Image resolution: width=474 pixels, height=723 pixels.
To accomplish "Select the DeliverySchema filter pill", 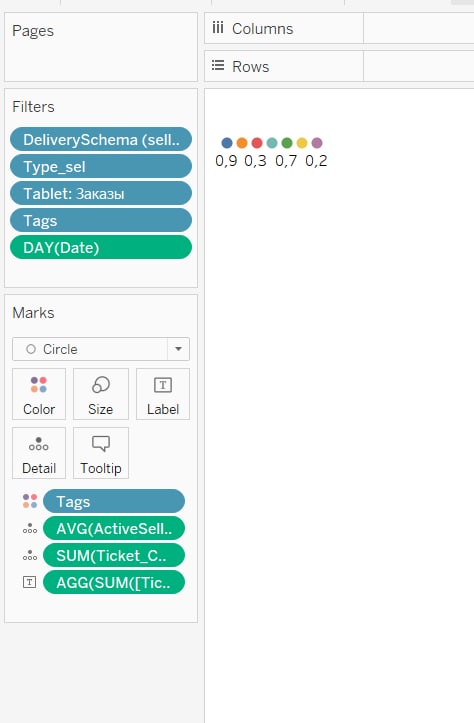I will pyautogui.click(x=101, y=139).
